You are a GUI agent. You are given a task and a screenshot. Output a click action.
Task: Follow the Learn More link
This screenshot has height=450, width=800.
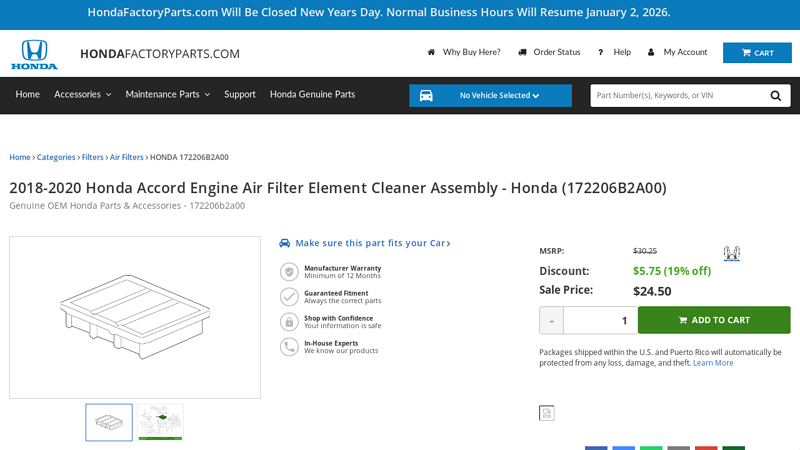[x=713, y=363]
